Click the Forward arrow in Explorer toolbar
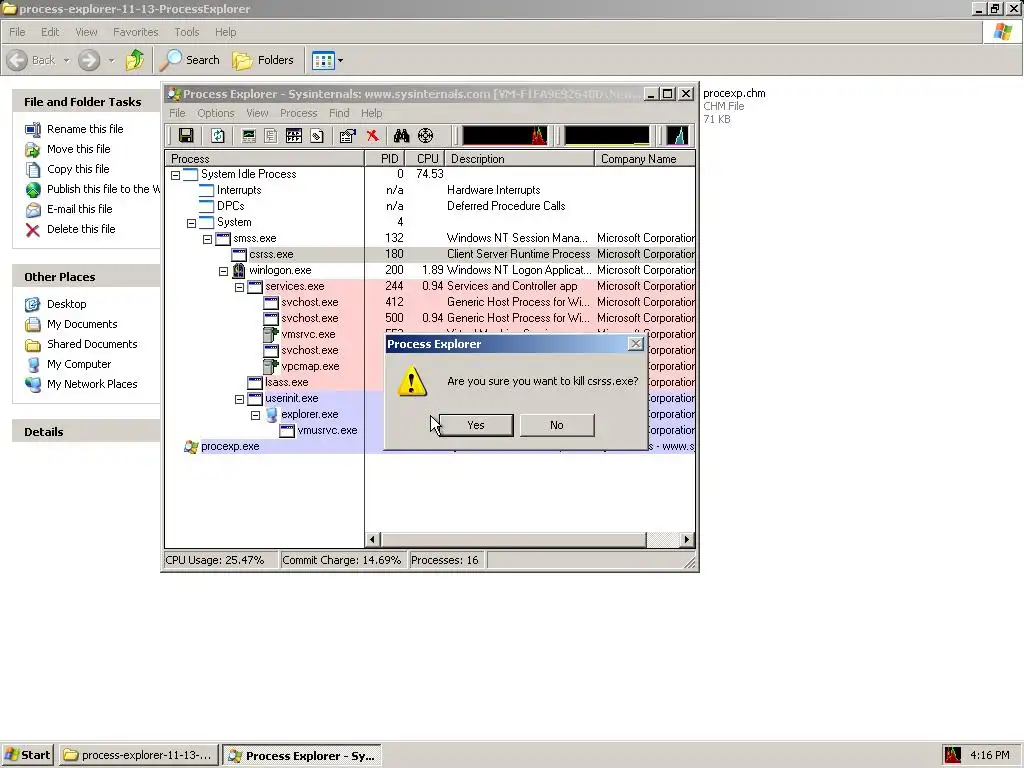This screenshot has width=1024, height=768. pyautogui.click(x=89, y=60)
